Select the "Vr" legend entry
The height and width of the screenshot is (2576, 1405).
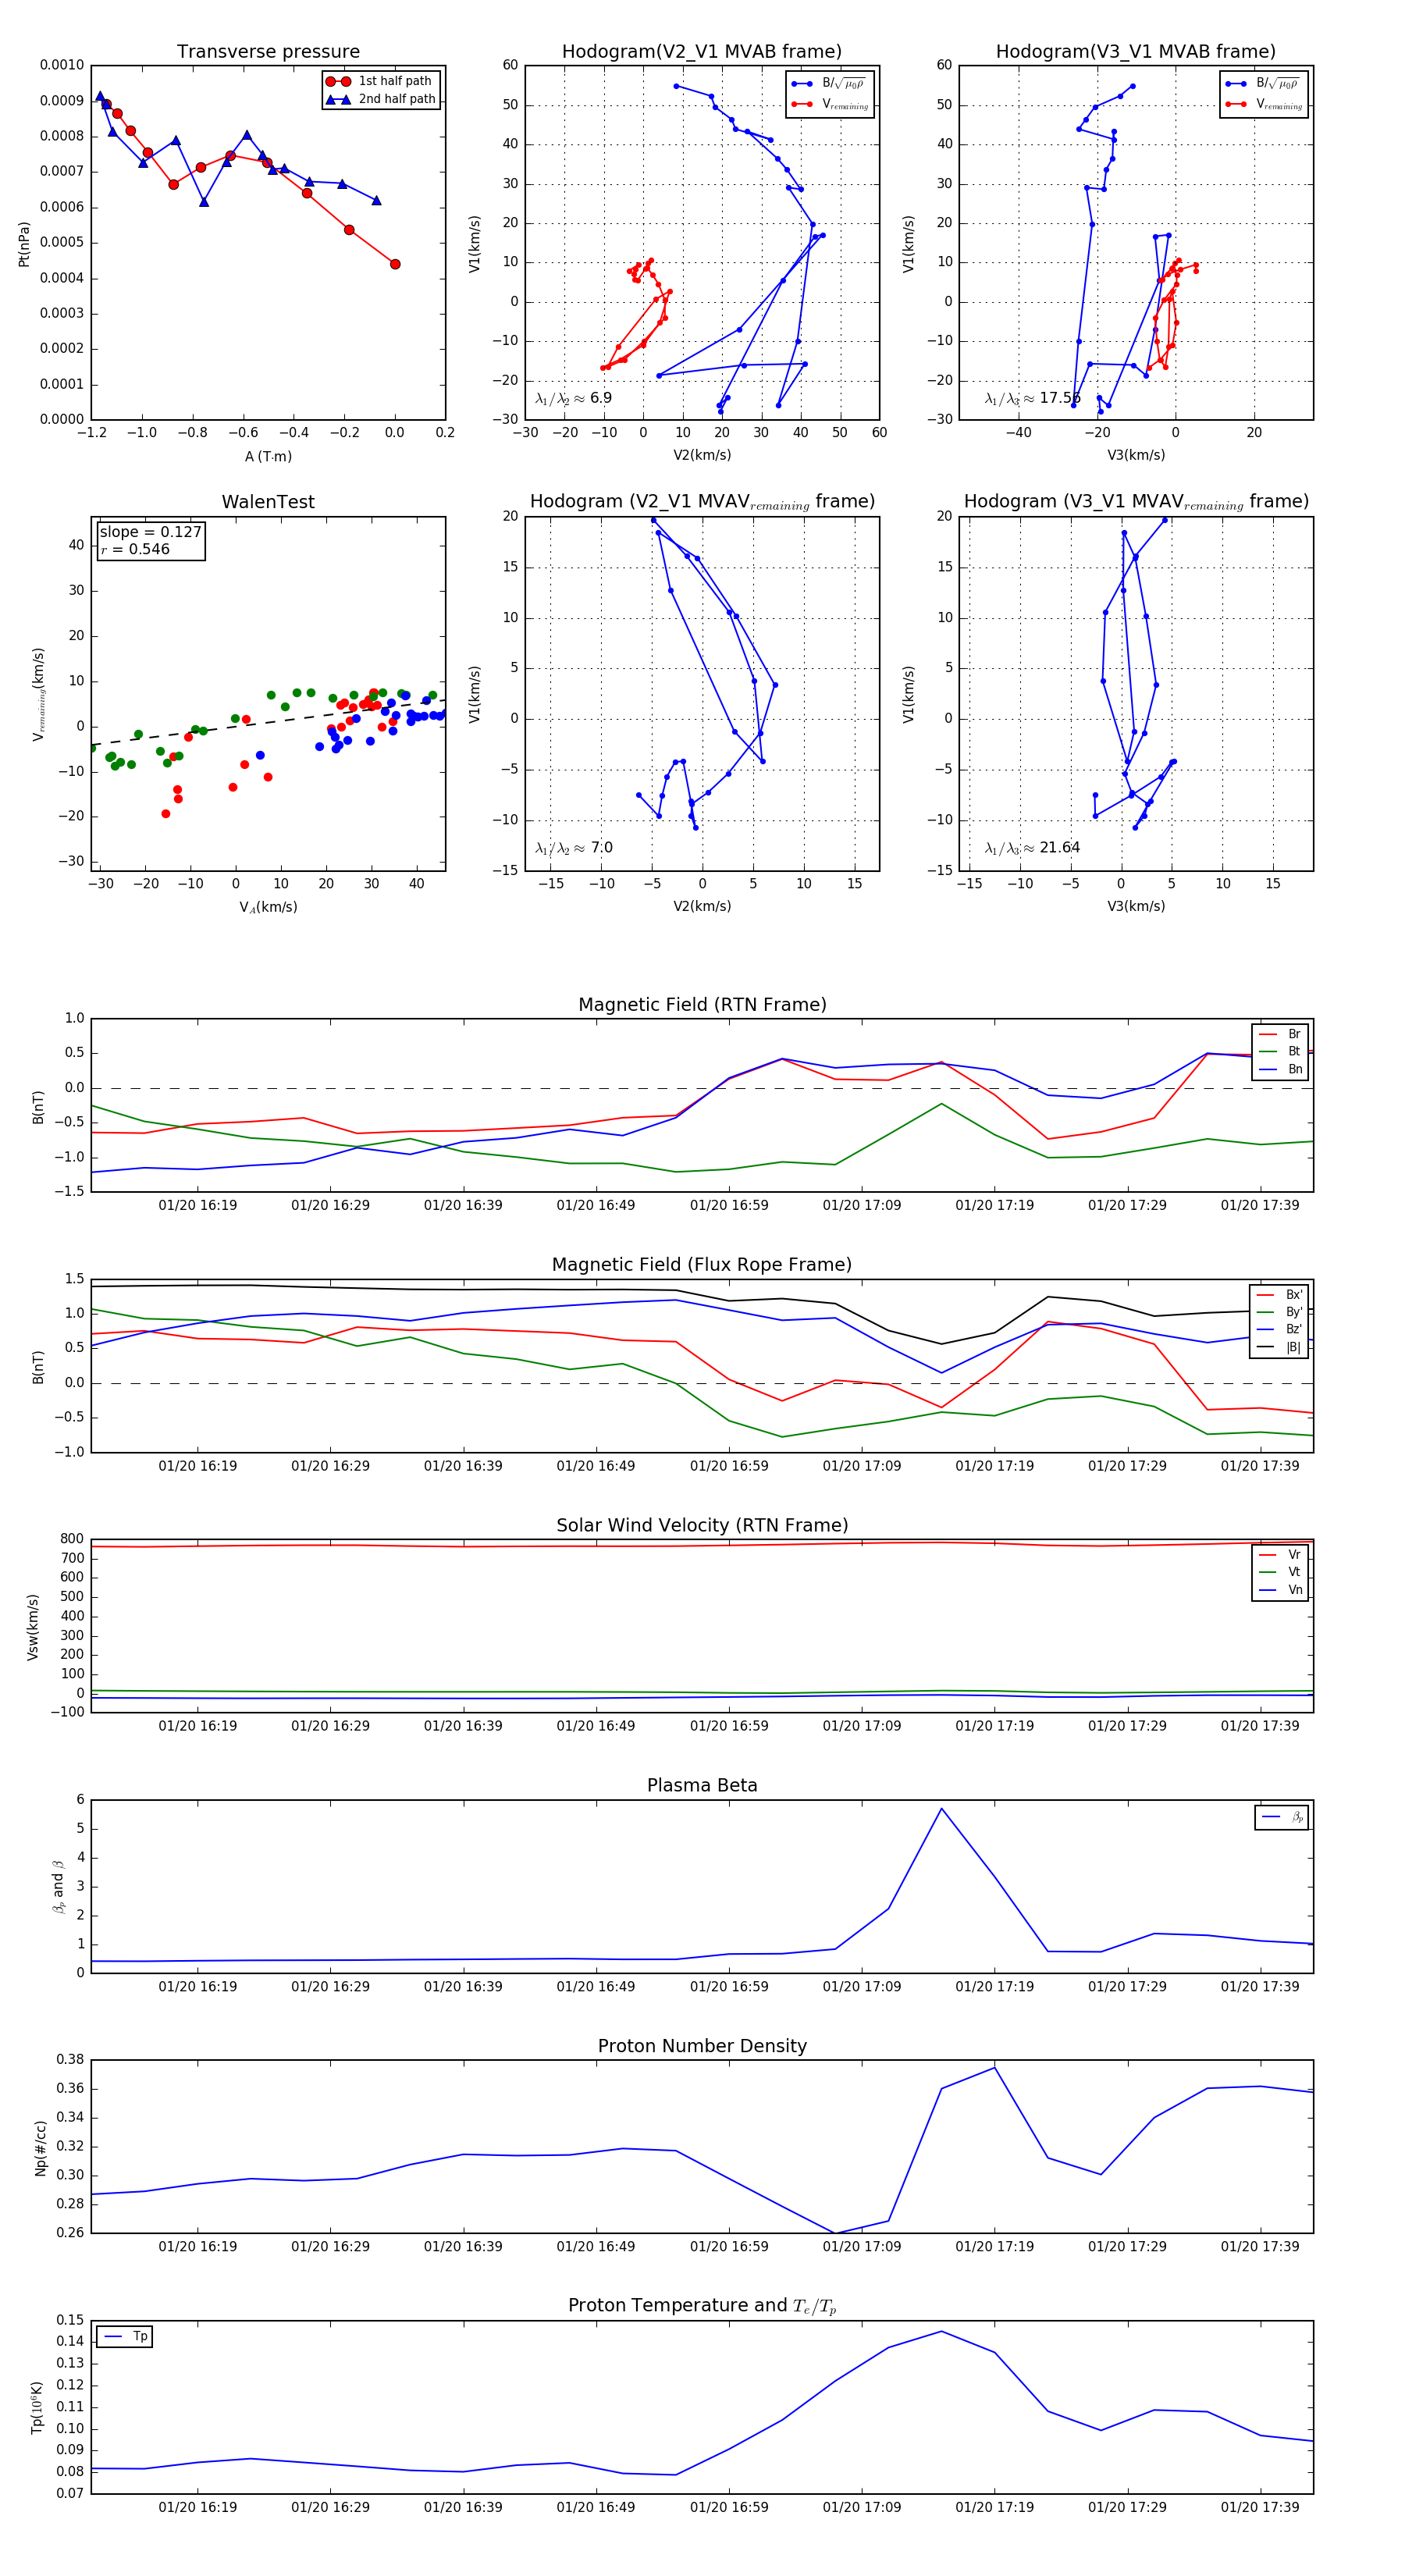click(x=1280, y=1554)
